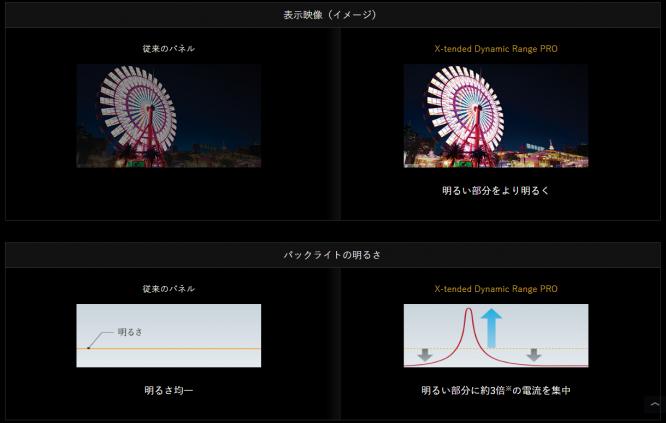
Task: Click the right gray downward arrow
Action: (x=534, y=355)
